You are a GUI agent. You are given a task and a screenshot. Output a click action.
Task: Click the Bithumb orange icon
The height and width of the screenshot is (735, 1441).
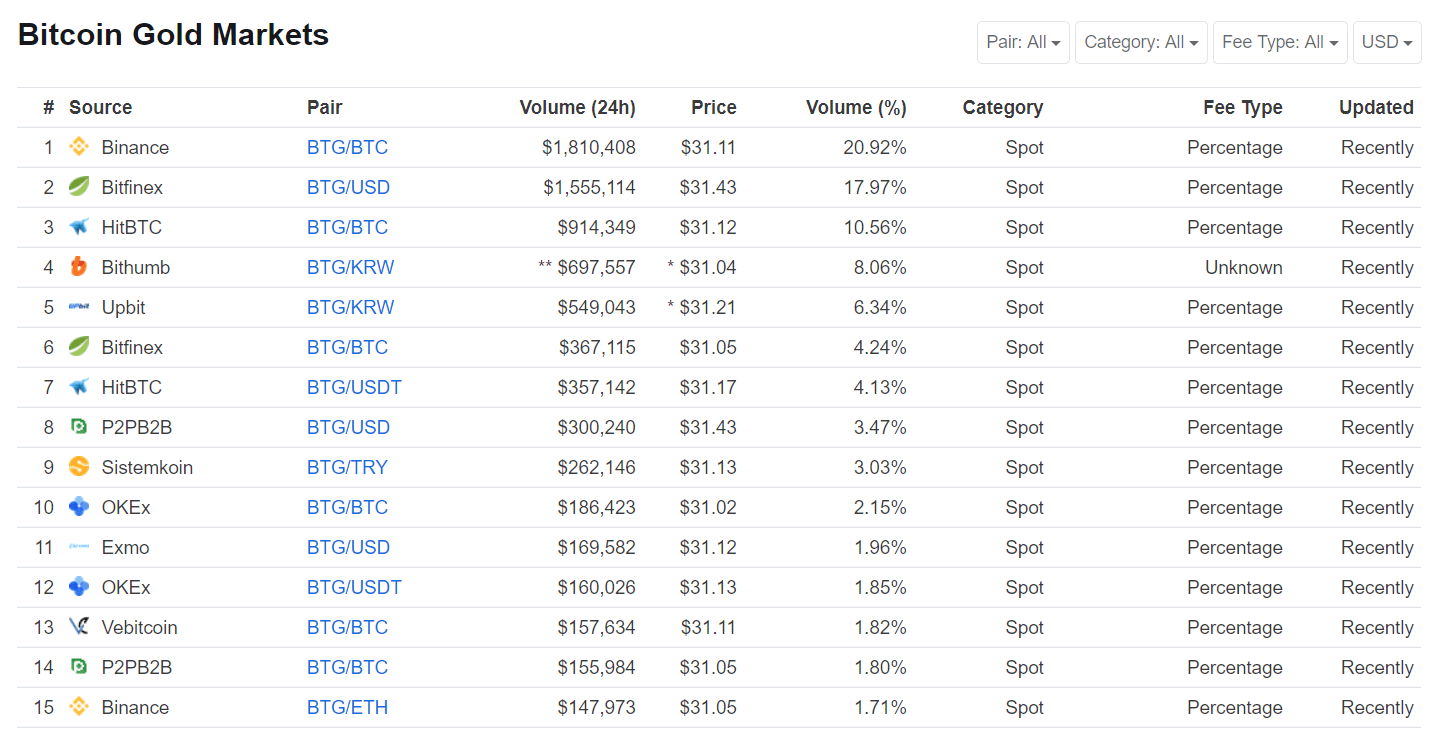tap(79, 267)
